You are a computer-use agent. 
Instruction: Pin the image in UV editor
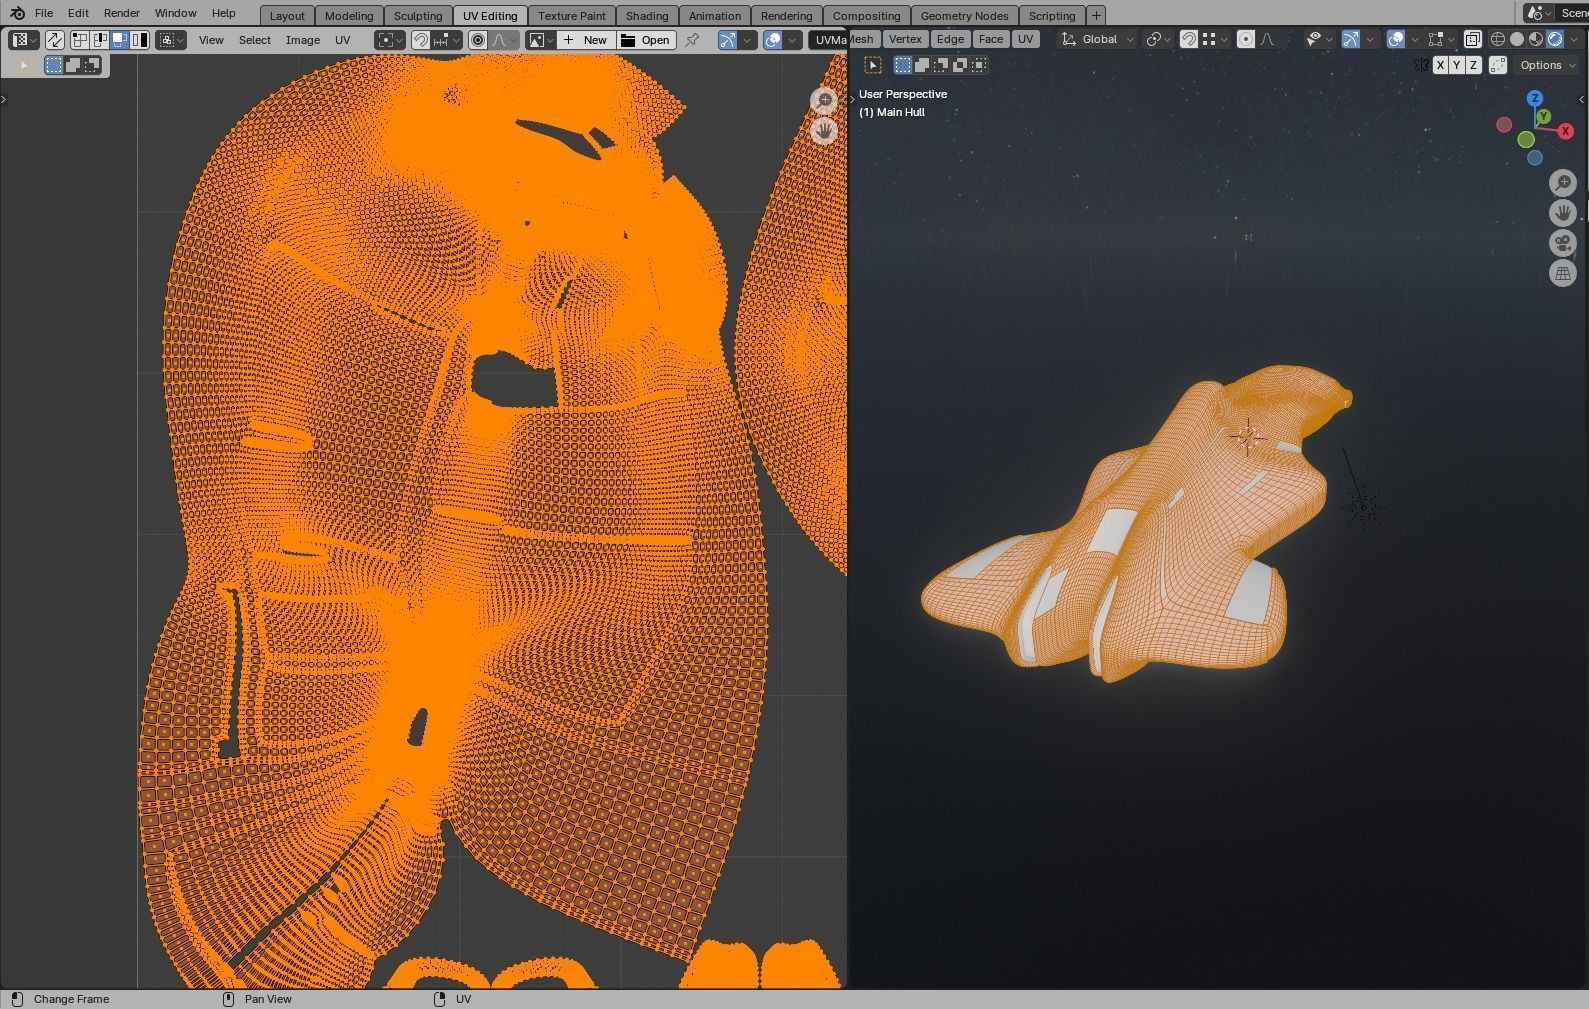click(x=692, y=40)
